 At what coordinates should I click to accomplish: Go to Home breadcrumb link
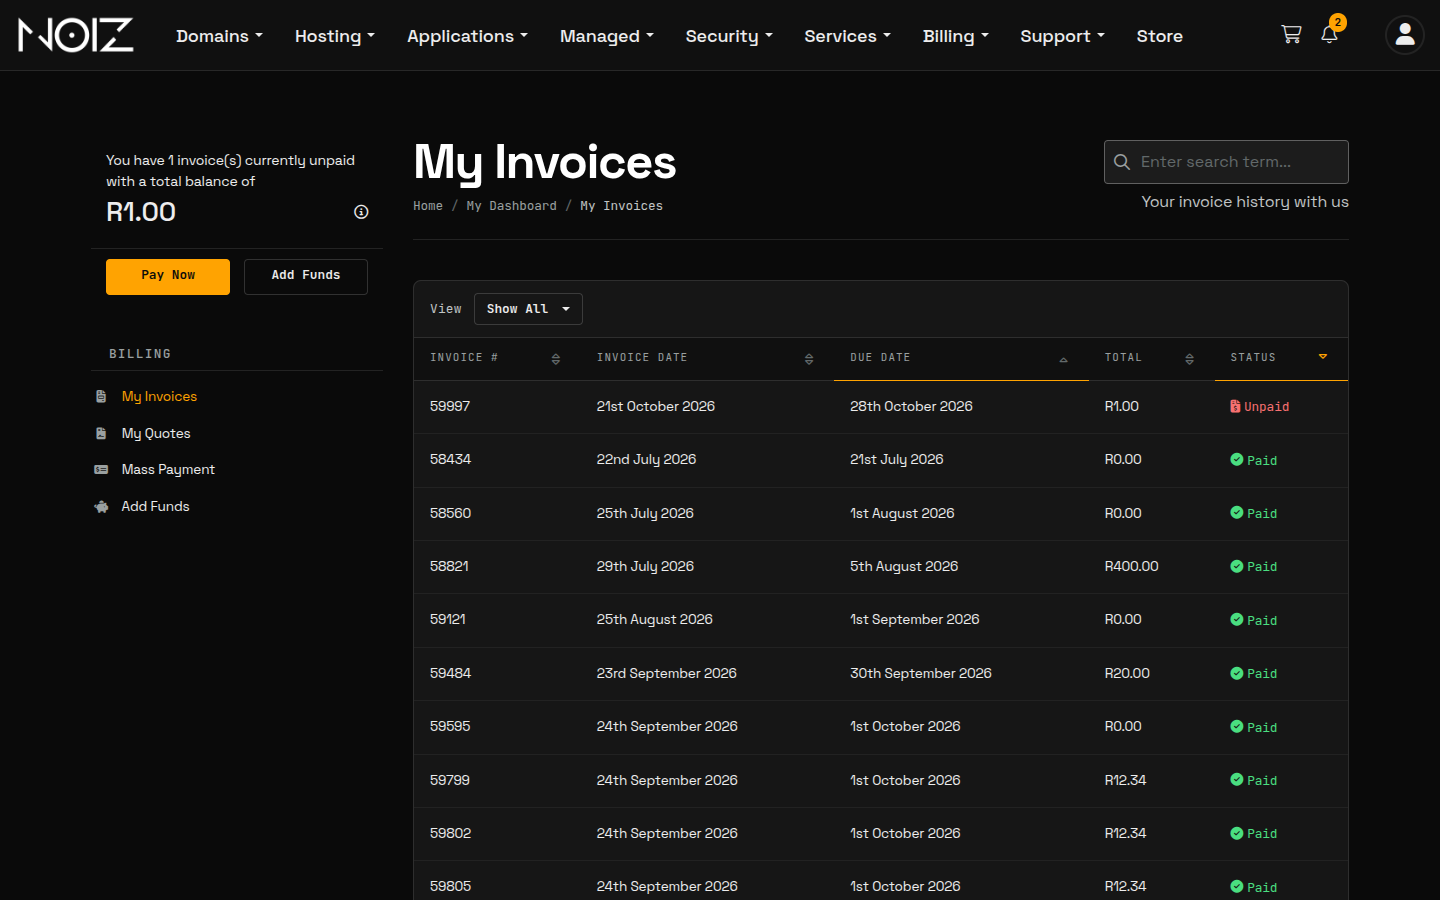pos(428,206)
